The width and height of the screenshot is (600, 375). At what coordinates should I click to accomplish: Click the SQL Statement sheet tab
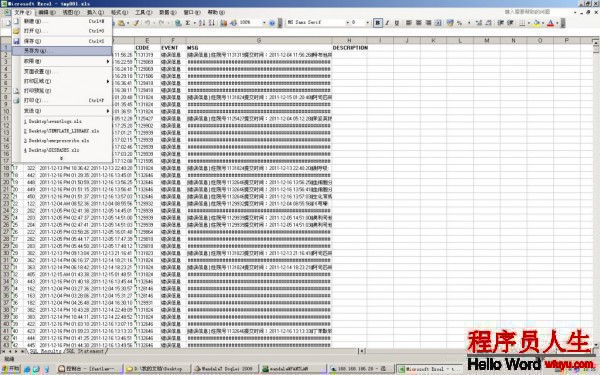(x=85, y=351)
